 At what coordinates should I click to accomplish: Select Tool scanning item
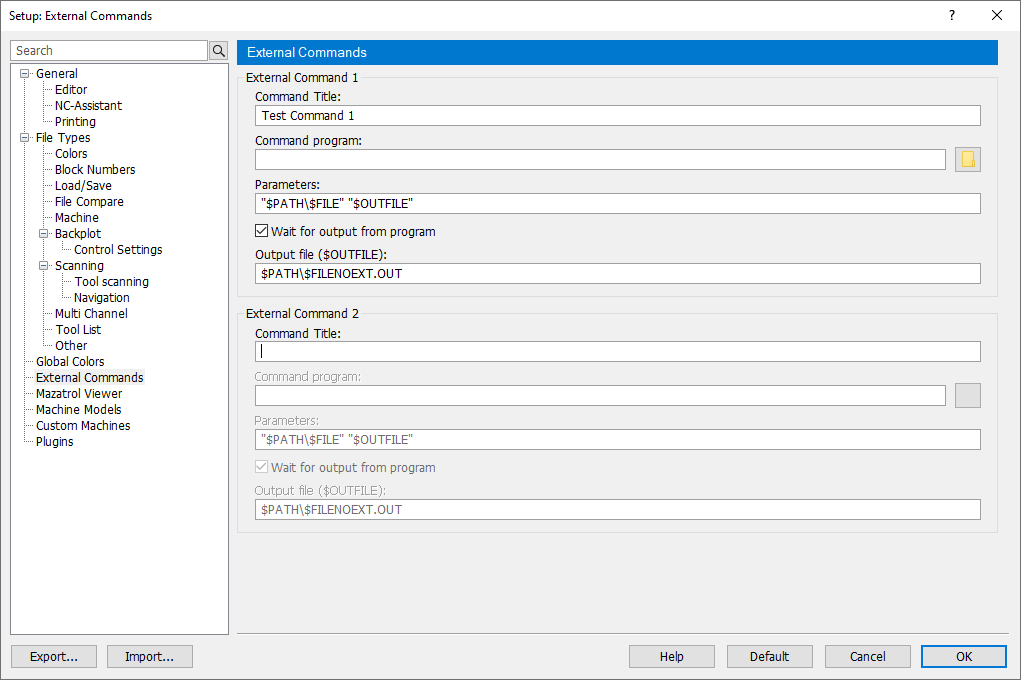pyautogui.click(x=111, y=281)
